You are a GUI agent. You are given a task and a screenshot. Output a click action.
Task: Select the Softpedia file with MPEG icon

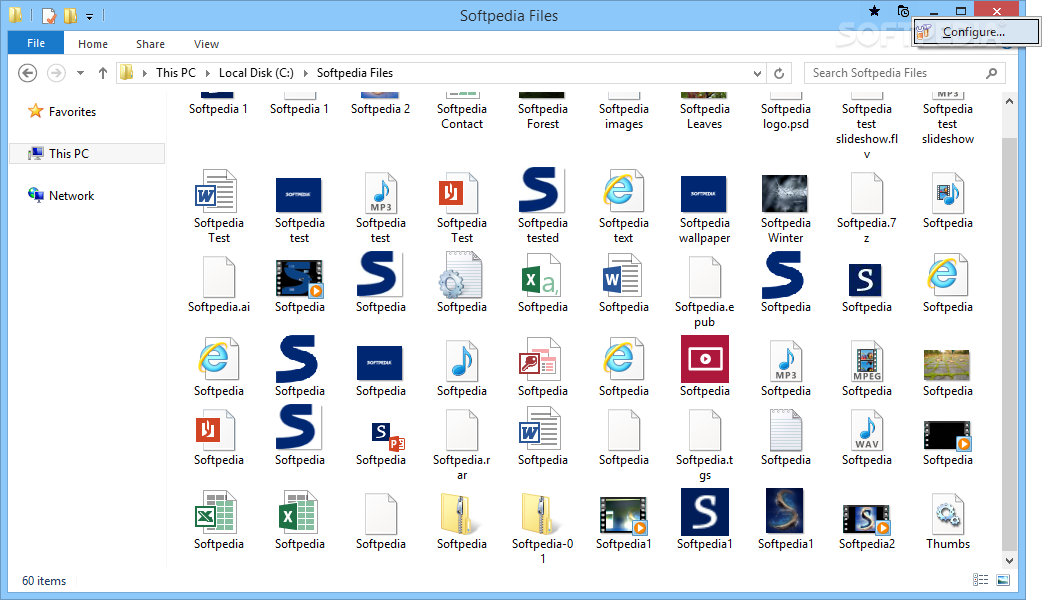click(x=867, y=368)
